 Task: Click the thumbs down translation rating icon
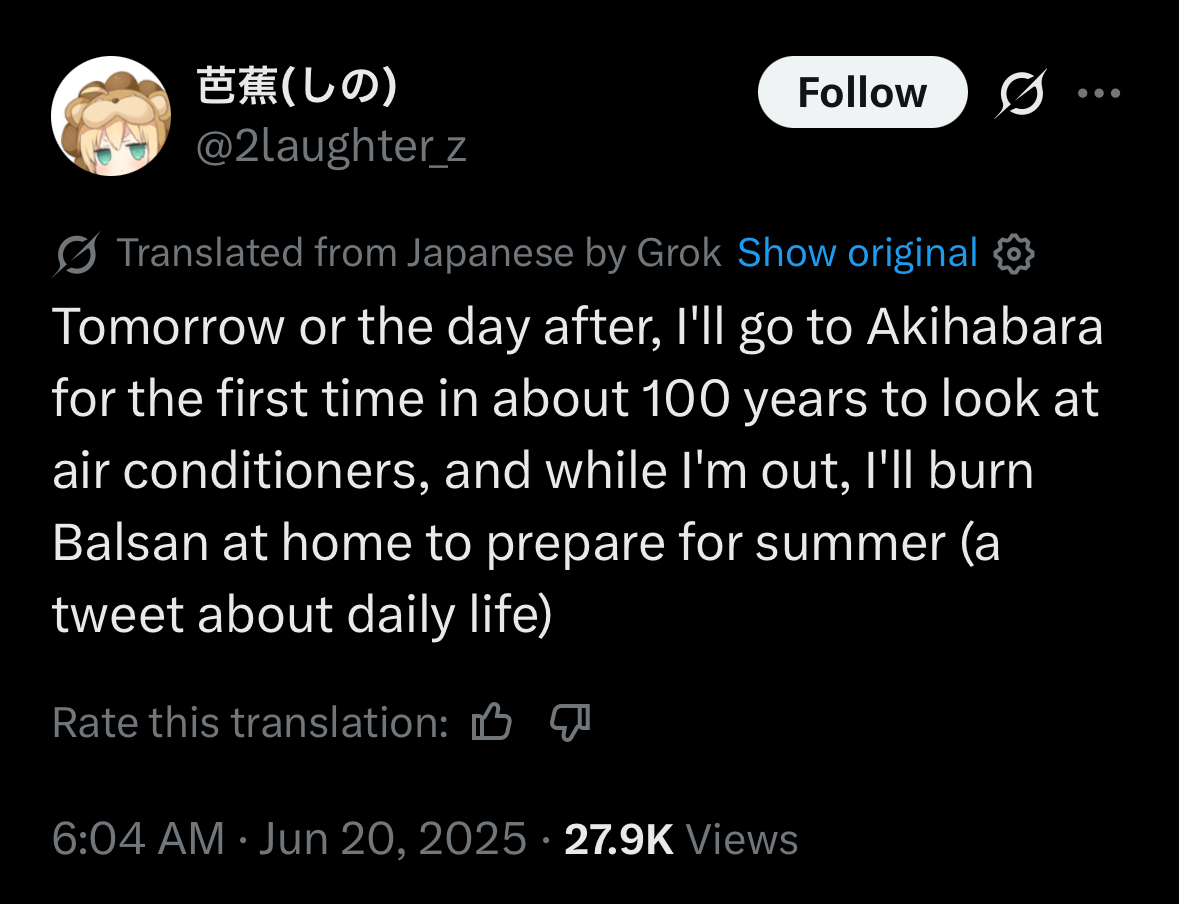[570, 722]
